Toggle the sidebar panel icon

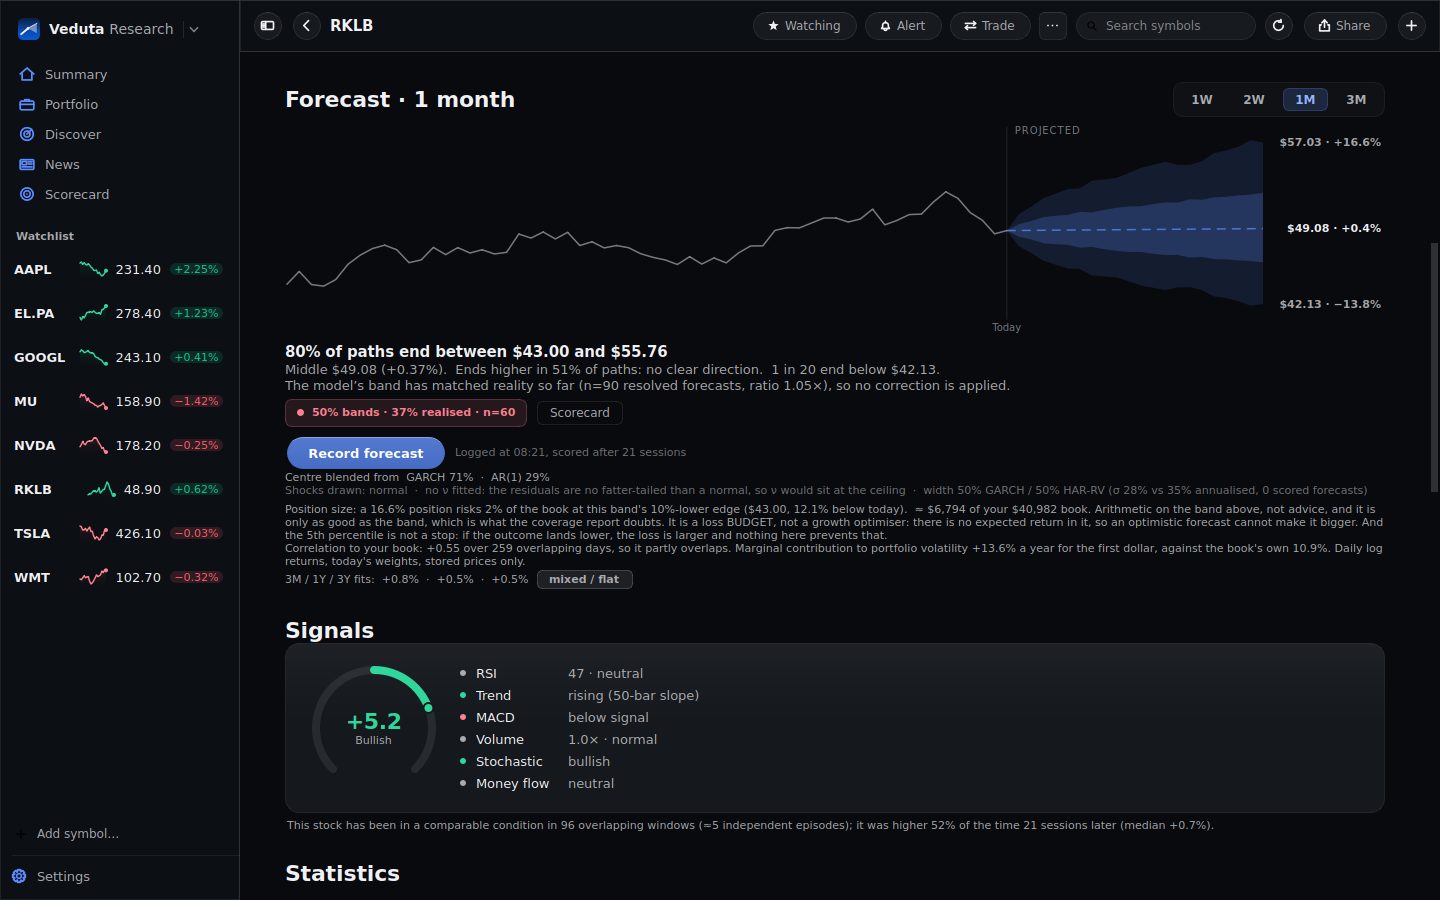pyautogui.click(x=267, y=26)
